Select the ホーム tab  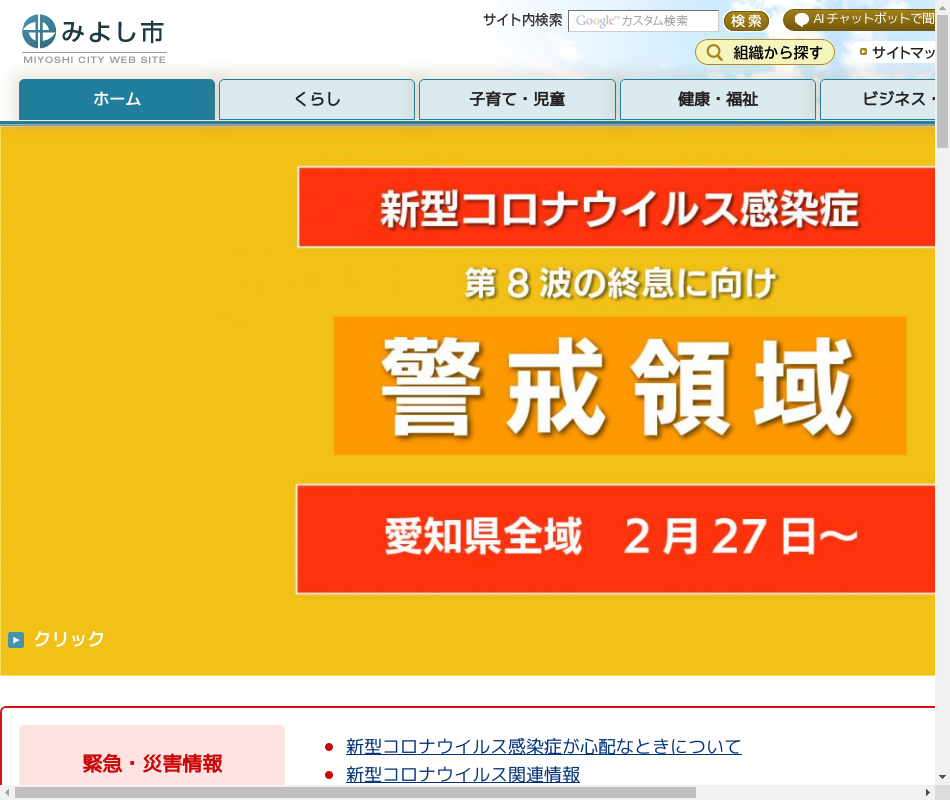click(117, 99)
